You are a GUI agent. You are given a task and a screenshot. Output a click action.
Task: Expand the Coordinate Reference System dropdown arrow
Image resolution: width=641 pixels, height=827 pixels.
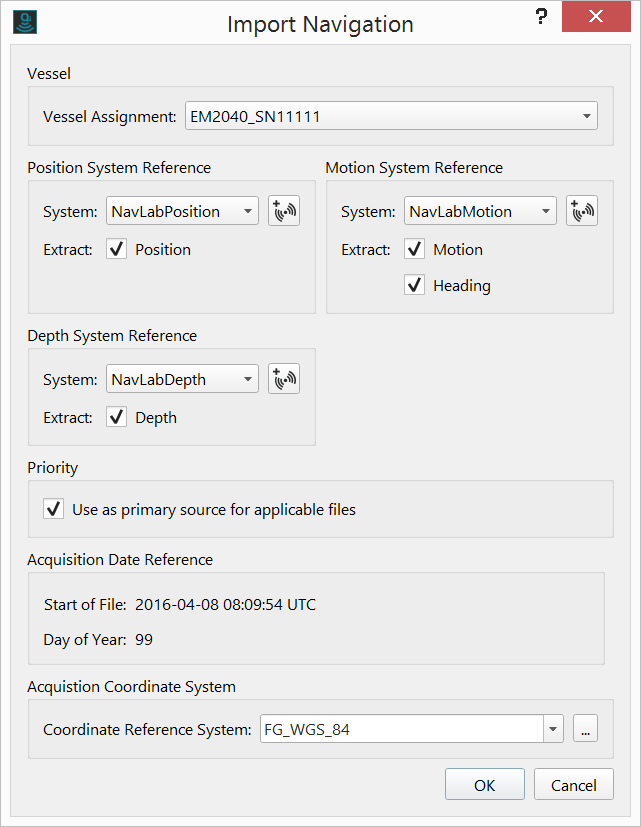(553, 729)
